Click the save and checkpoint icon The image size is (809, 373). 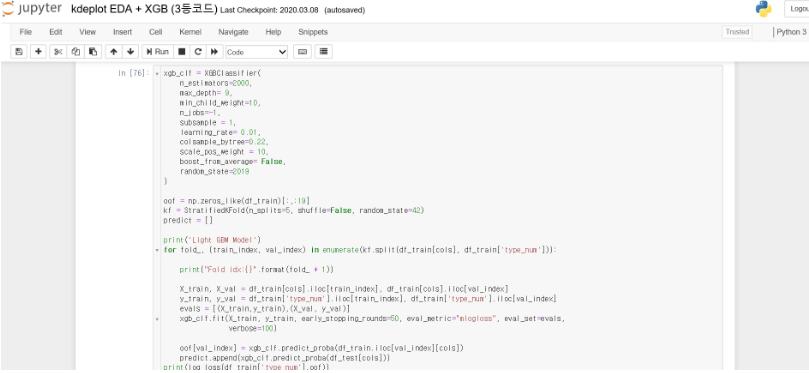pyautogui.click(x=19, y=52)
